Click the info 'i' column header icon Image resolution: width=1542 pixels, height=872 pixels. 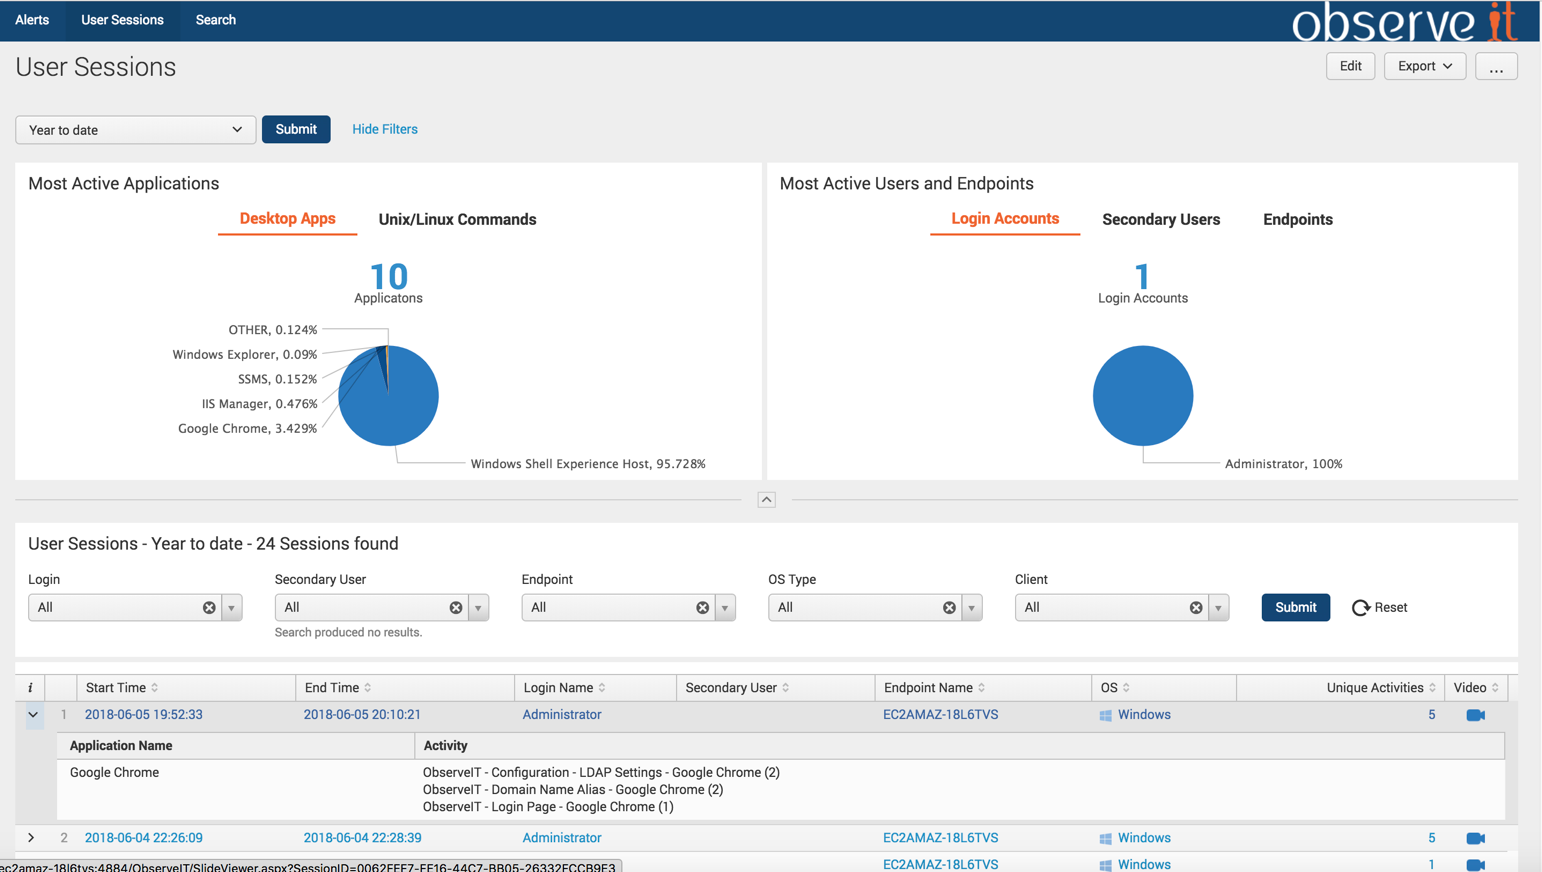pos(29,687)
